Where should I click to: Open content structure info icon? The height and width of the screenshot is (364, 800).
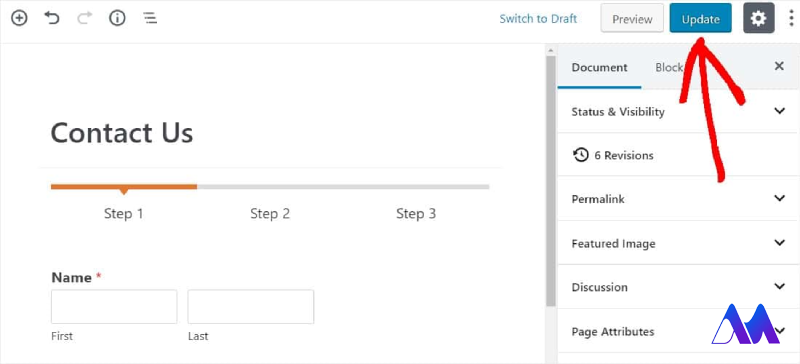[117, 19]
